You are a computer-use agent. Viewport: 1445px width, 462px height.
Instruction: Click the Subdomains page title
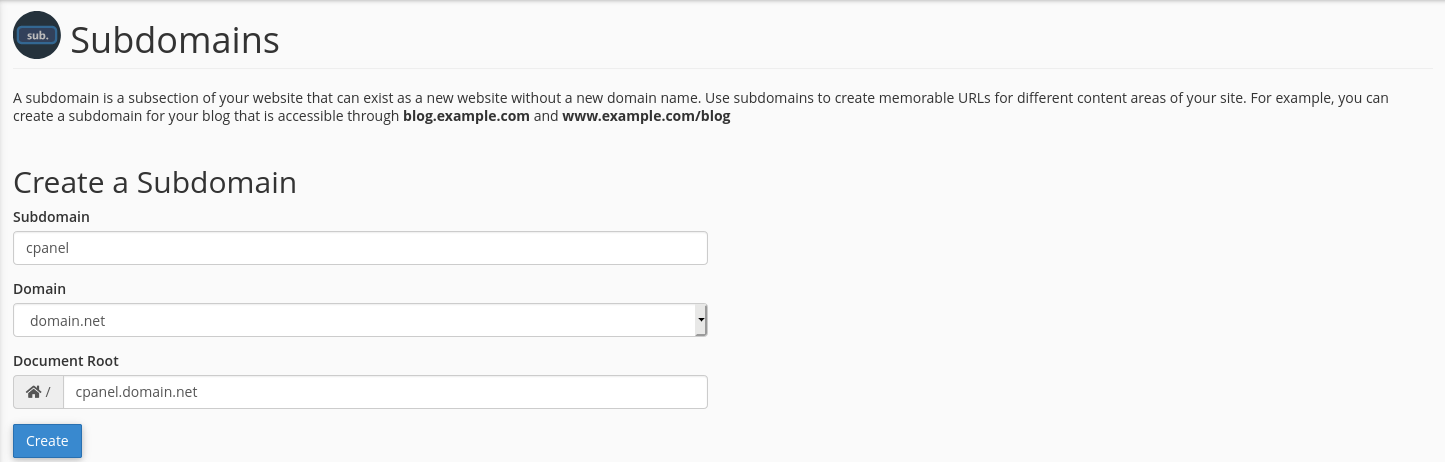(x=174, y=40)
